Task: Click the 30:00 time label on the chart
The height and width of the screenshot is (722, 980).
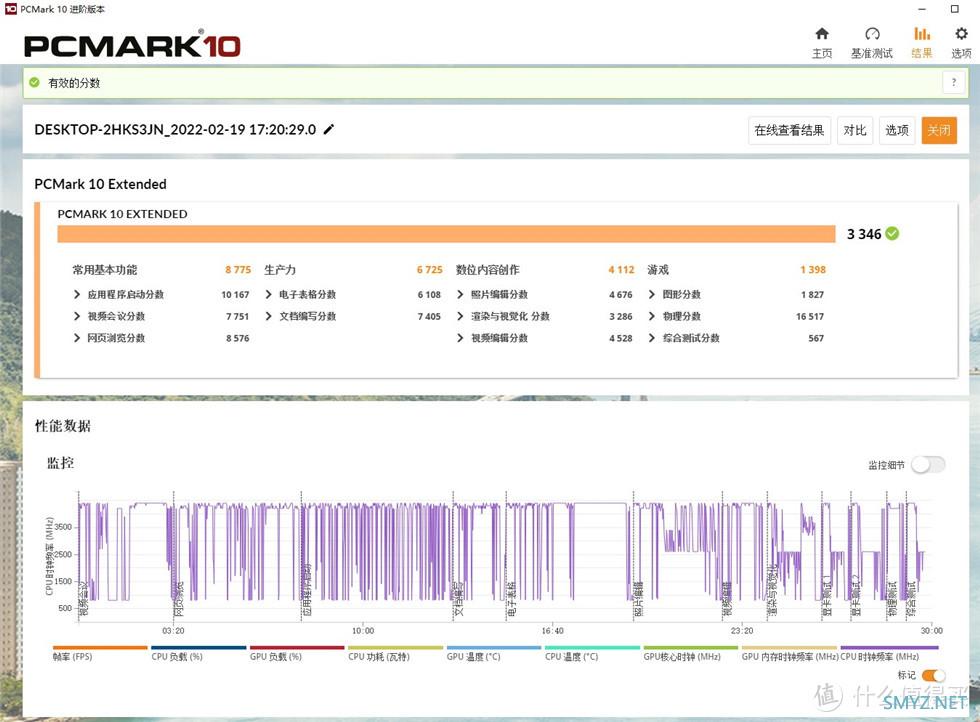Action: point(931,631)
